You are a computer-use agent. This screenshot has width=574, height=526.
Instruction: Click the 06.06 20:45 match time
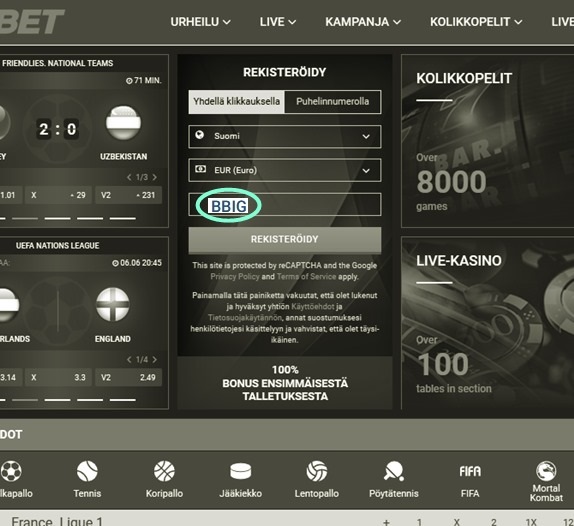[137, 263]
